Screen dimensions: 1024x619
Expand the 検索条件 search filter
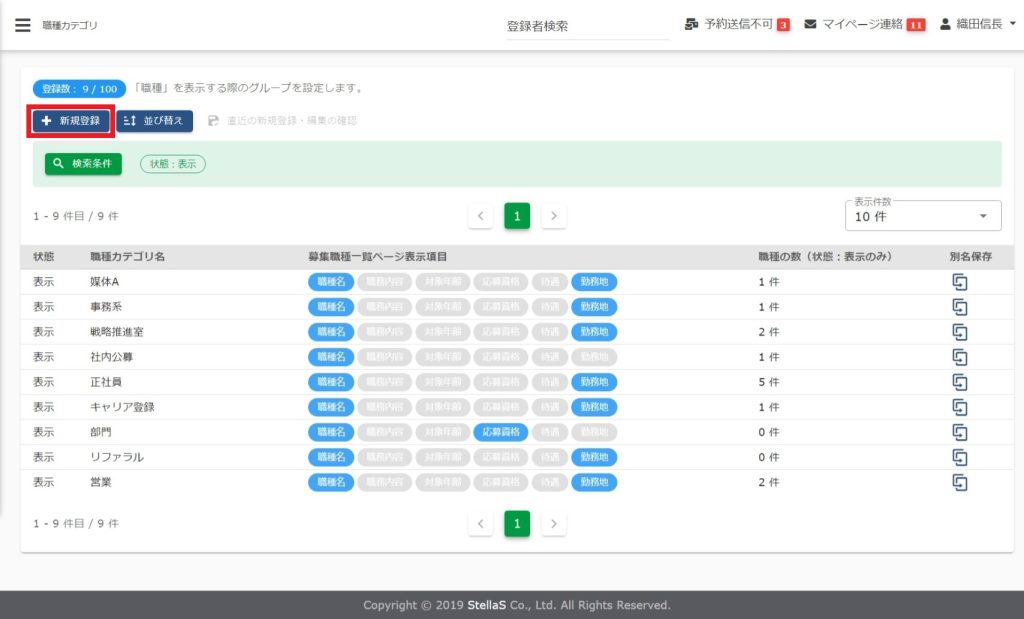(x=83, y=163)
